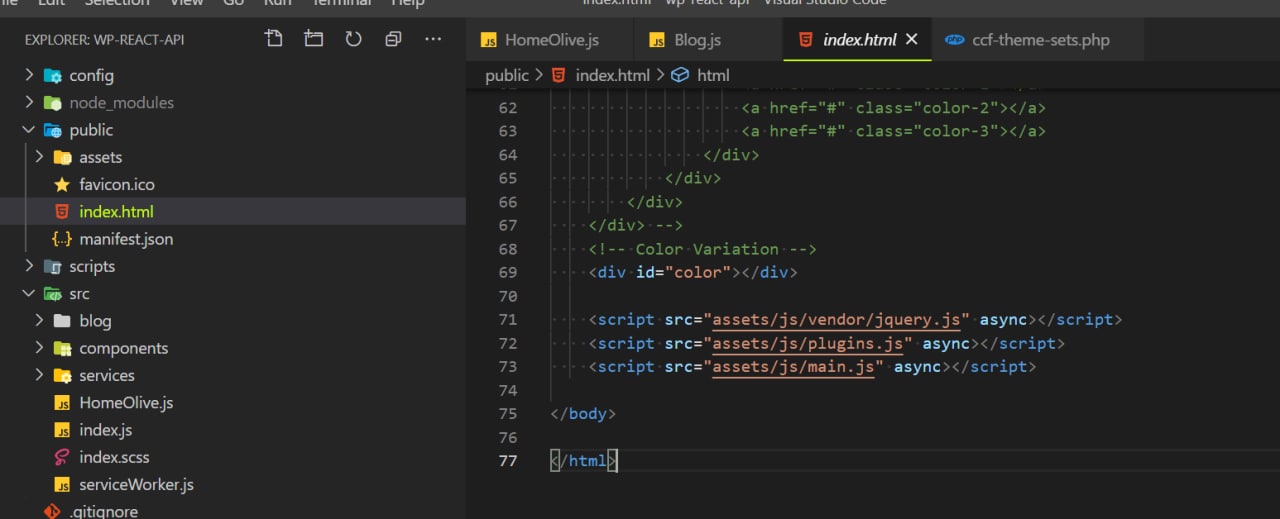Image resolution: width=1280 pixels, height=519 pixels.
Task: Open favicon.ico in the file tree
Action: click(117, 184)
